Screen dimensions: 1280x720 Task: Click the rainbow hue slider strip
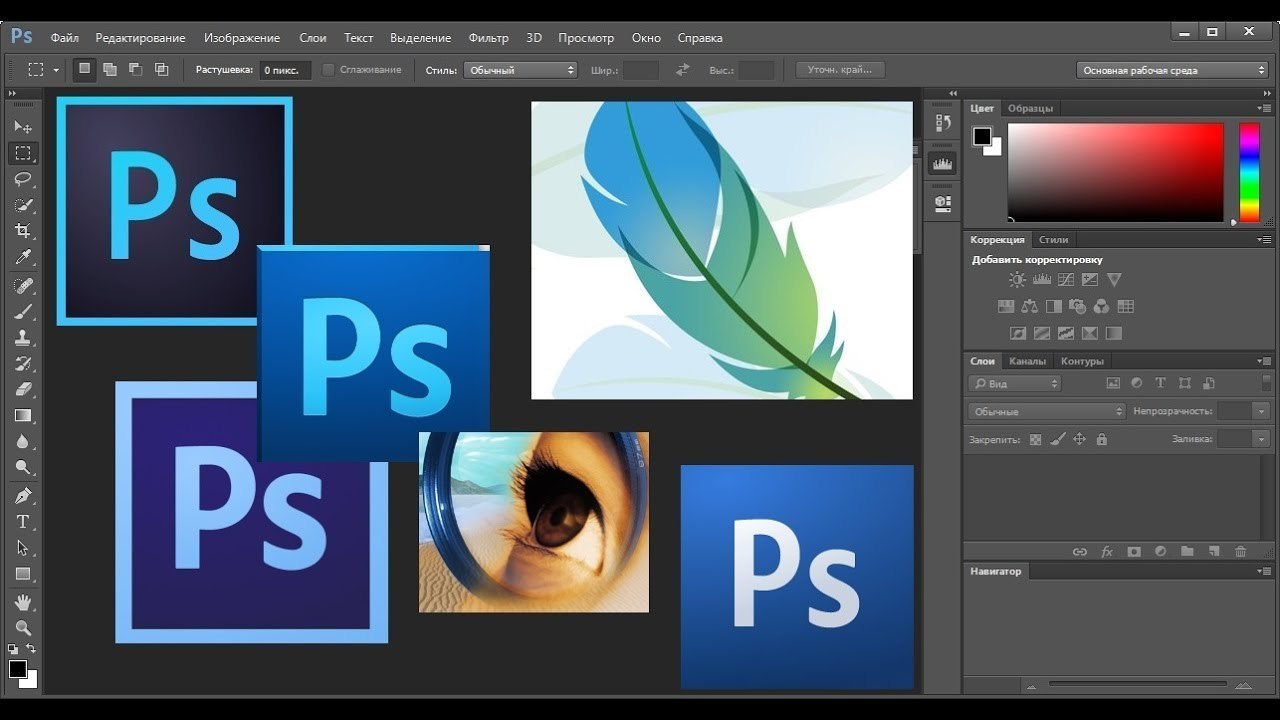(1250, 172)
